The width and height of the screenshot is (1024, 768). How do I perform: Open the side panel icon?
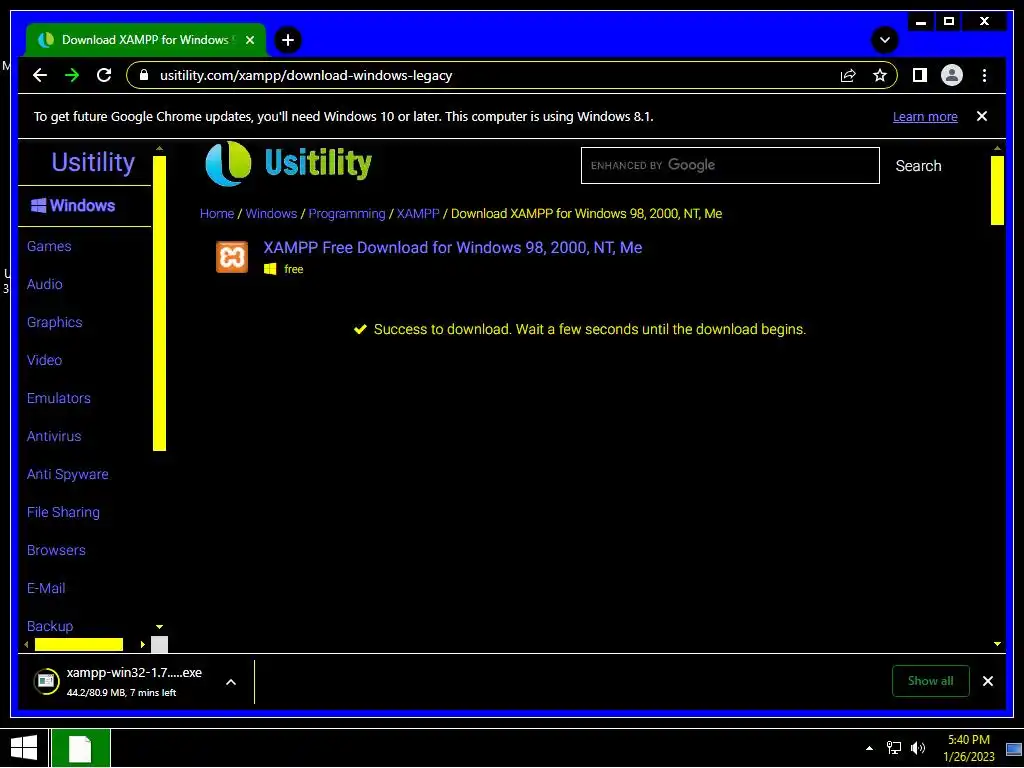tap(920, 75)
